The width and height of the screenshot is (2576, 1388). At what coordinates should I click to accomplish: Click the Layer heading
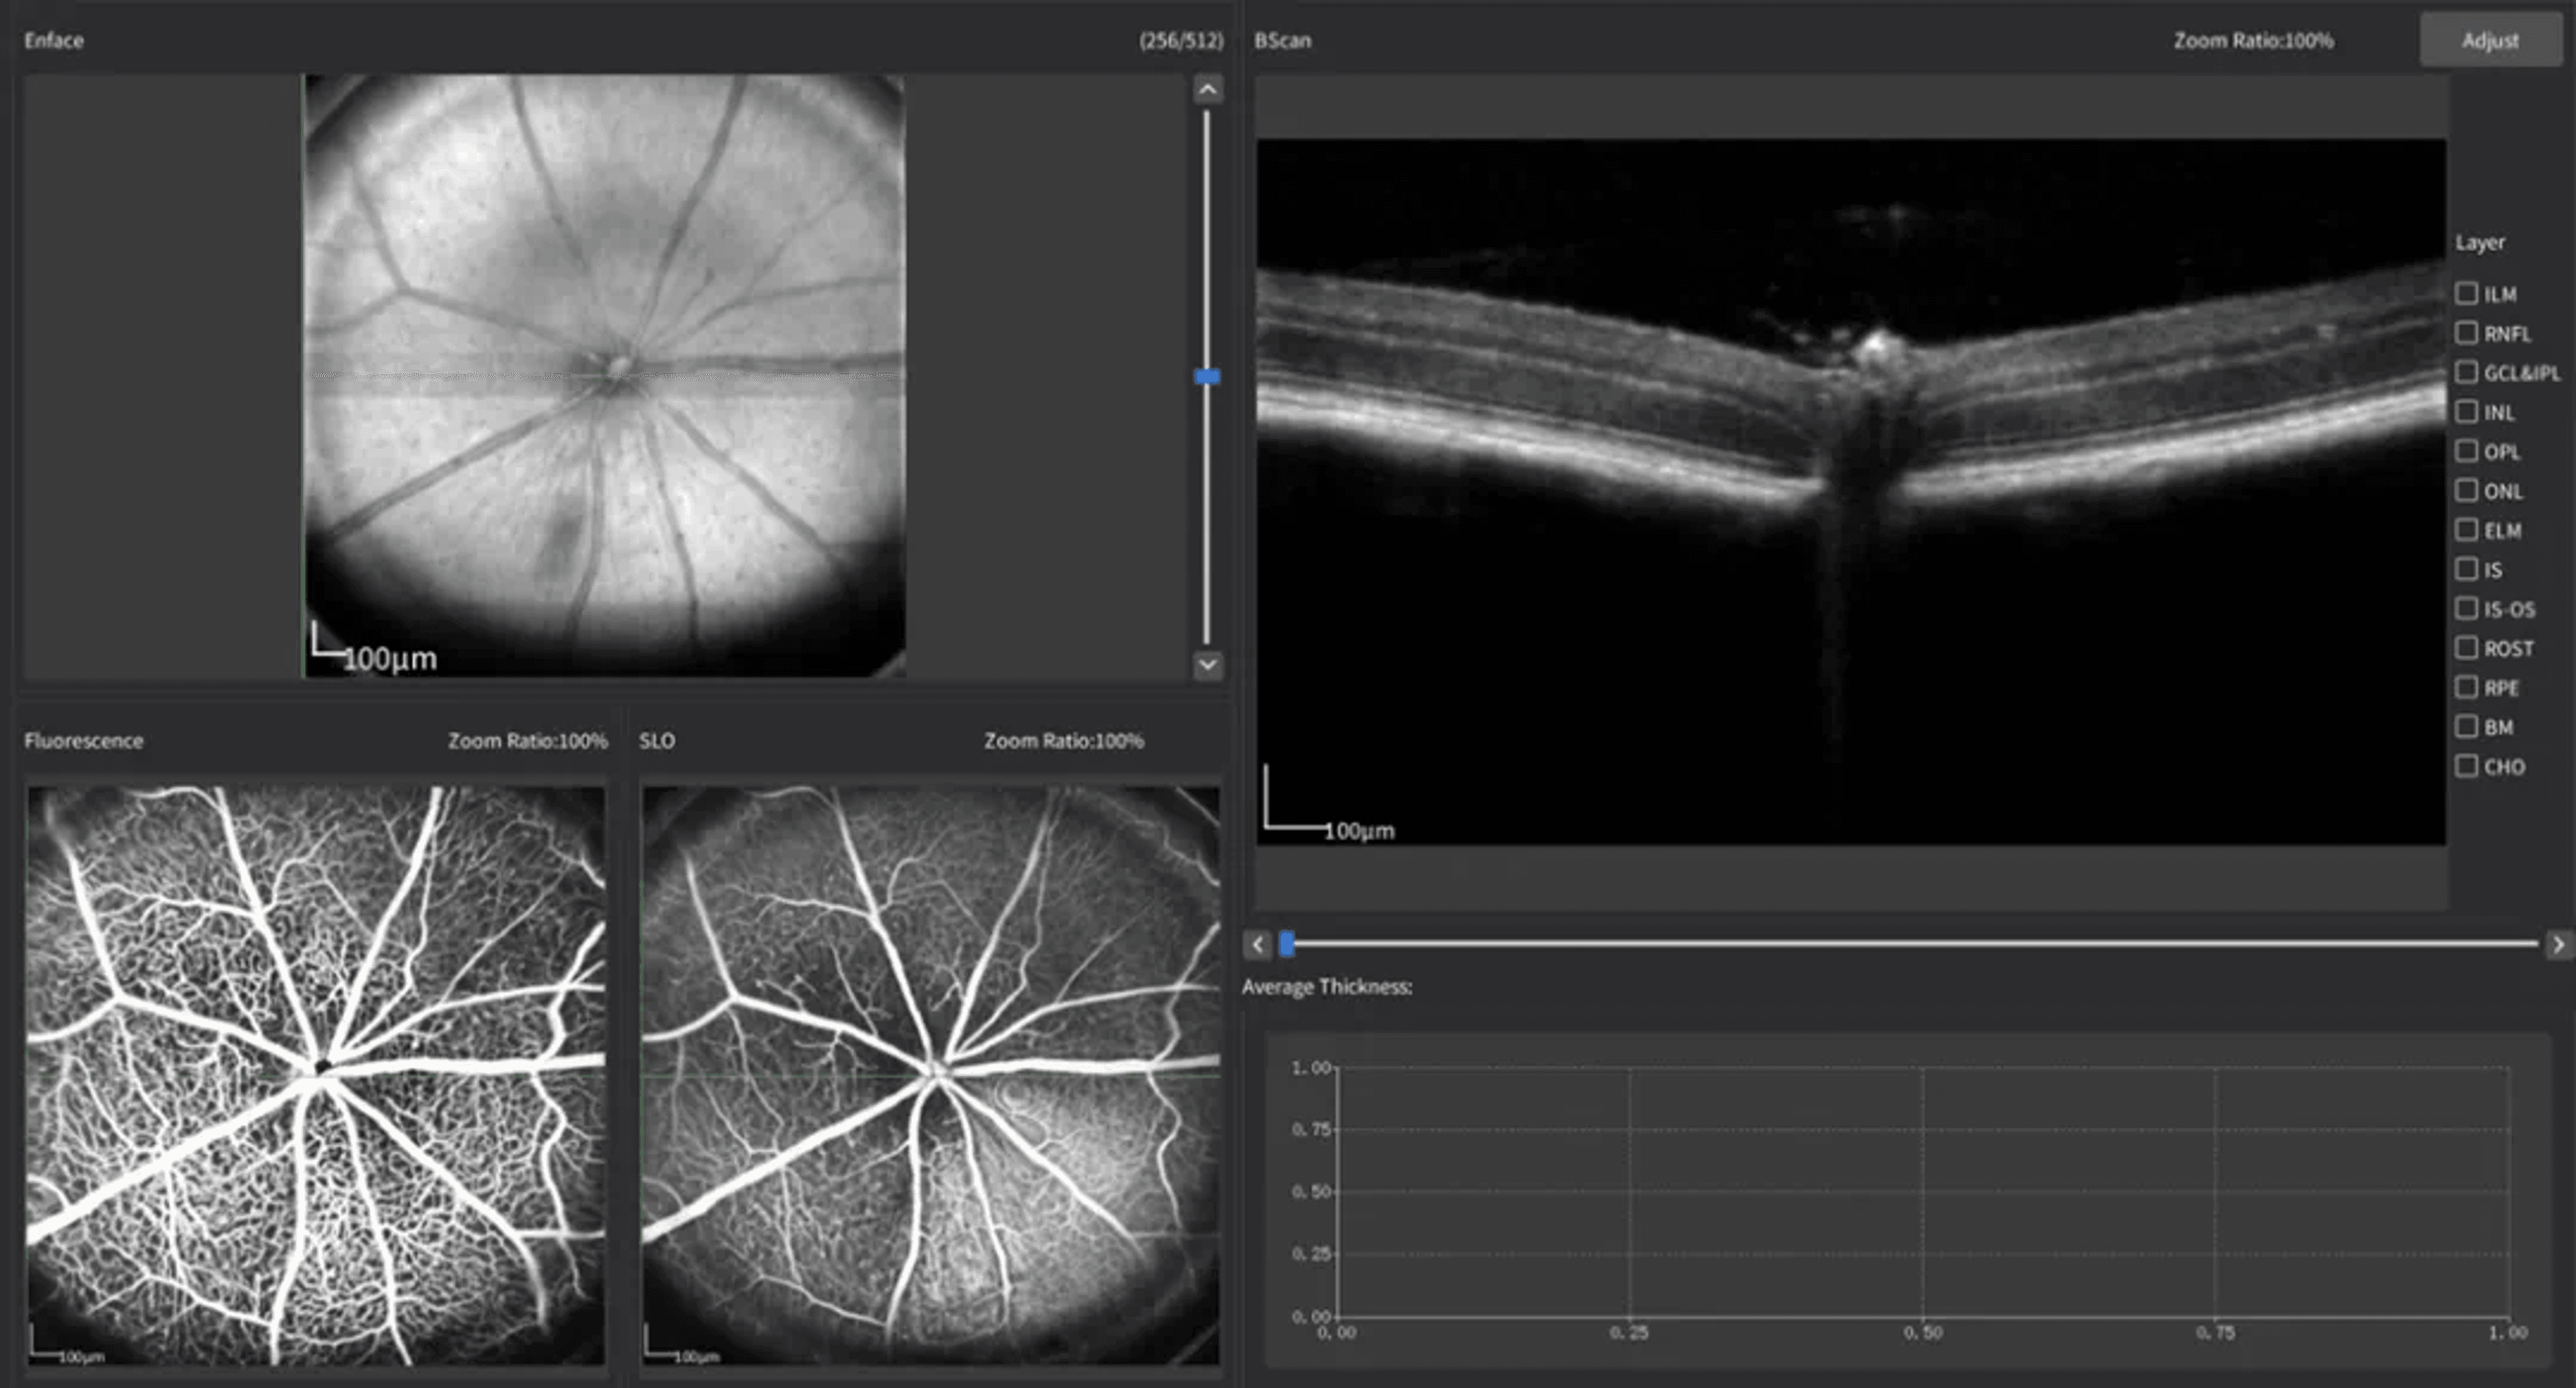[x=2480, y=243]
